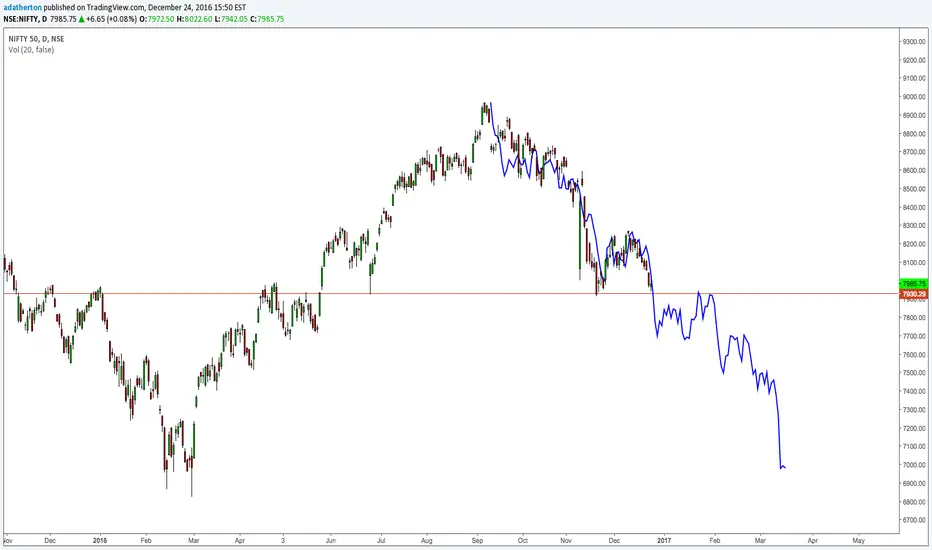
Task: Click the 2016 date axis label
Action: point(100,540)
